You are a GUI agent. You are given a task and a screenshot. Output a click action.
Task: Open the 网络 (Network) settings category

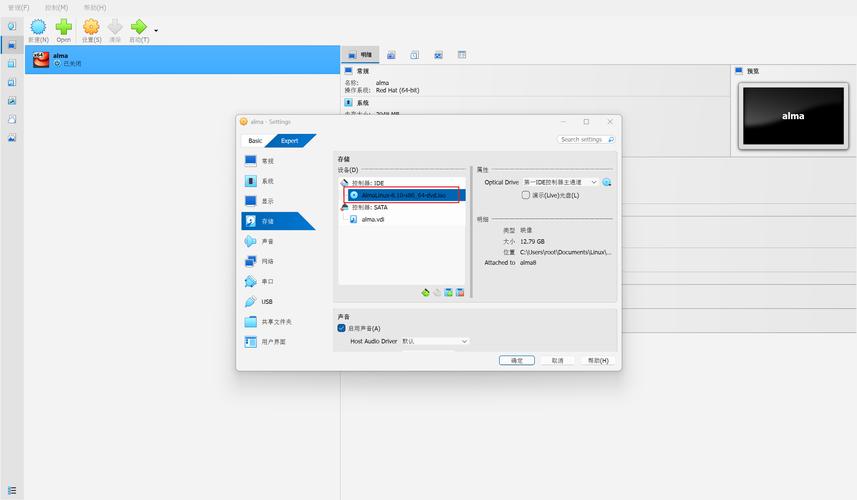(267, 261)
